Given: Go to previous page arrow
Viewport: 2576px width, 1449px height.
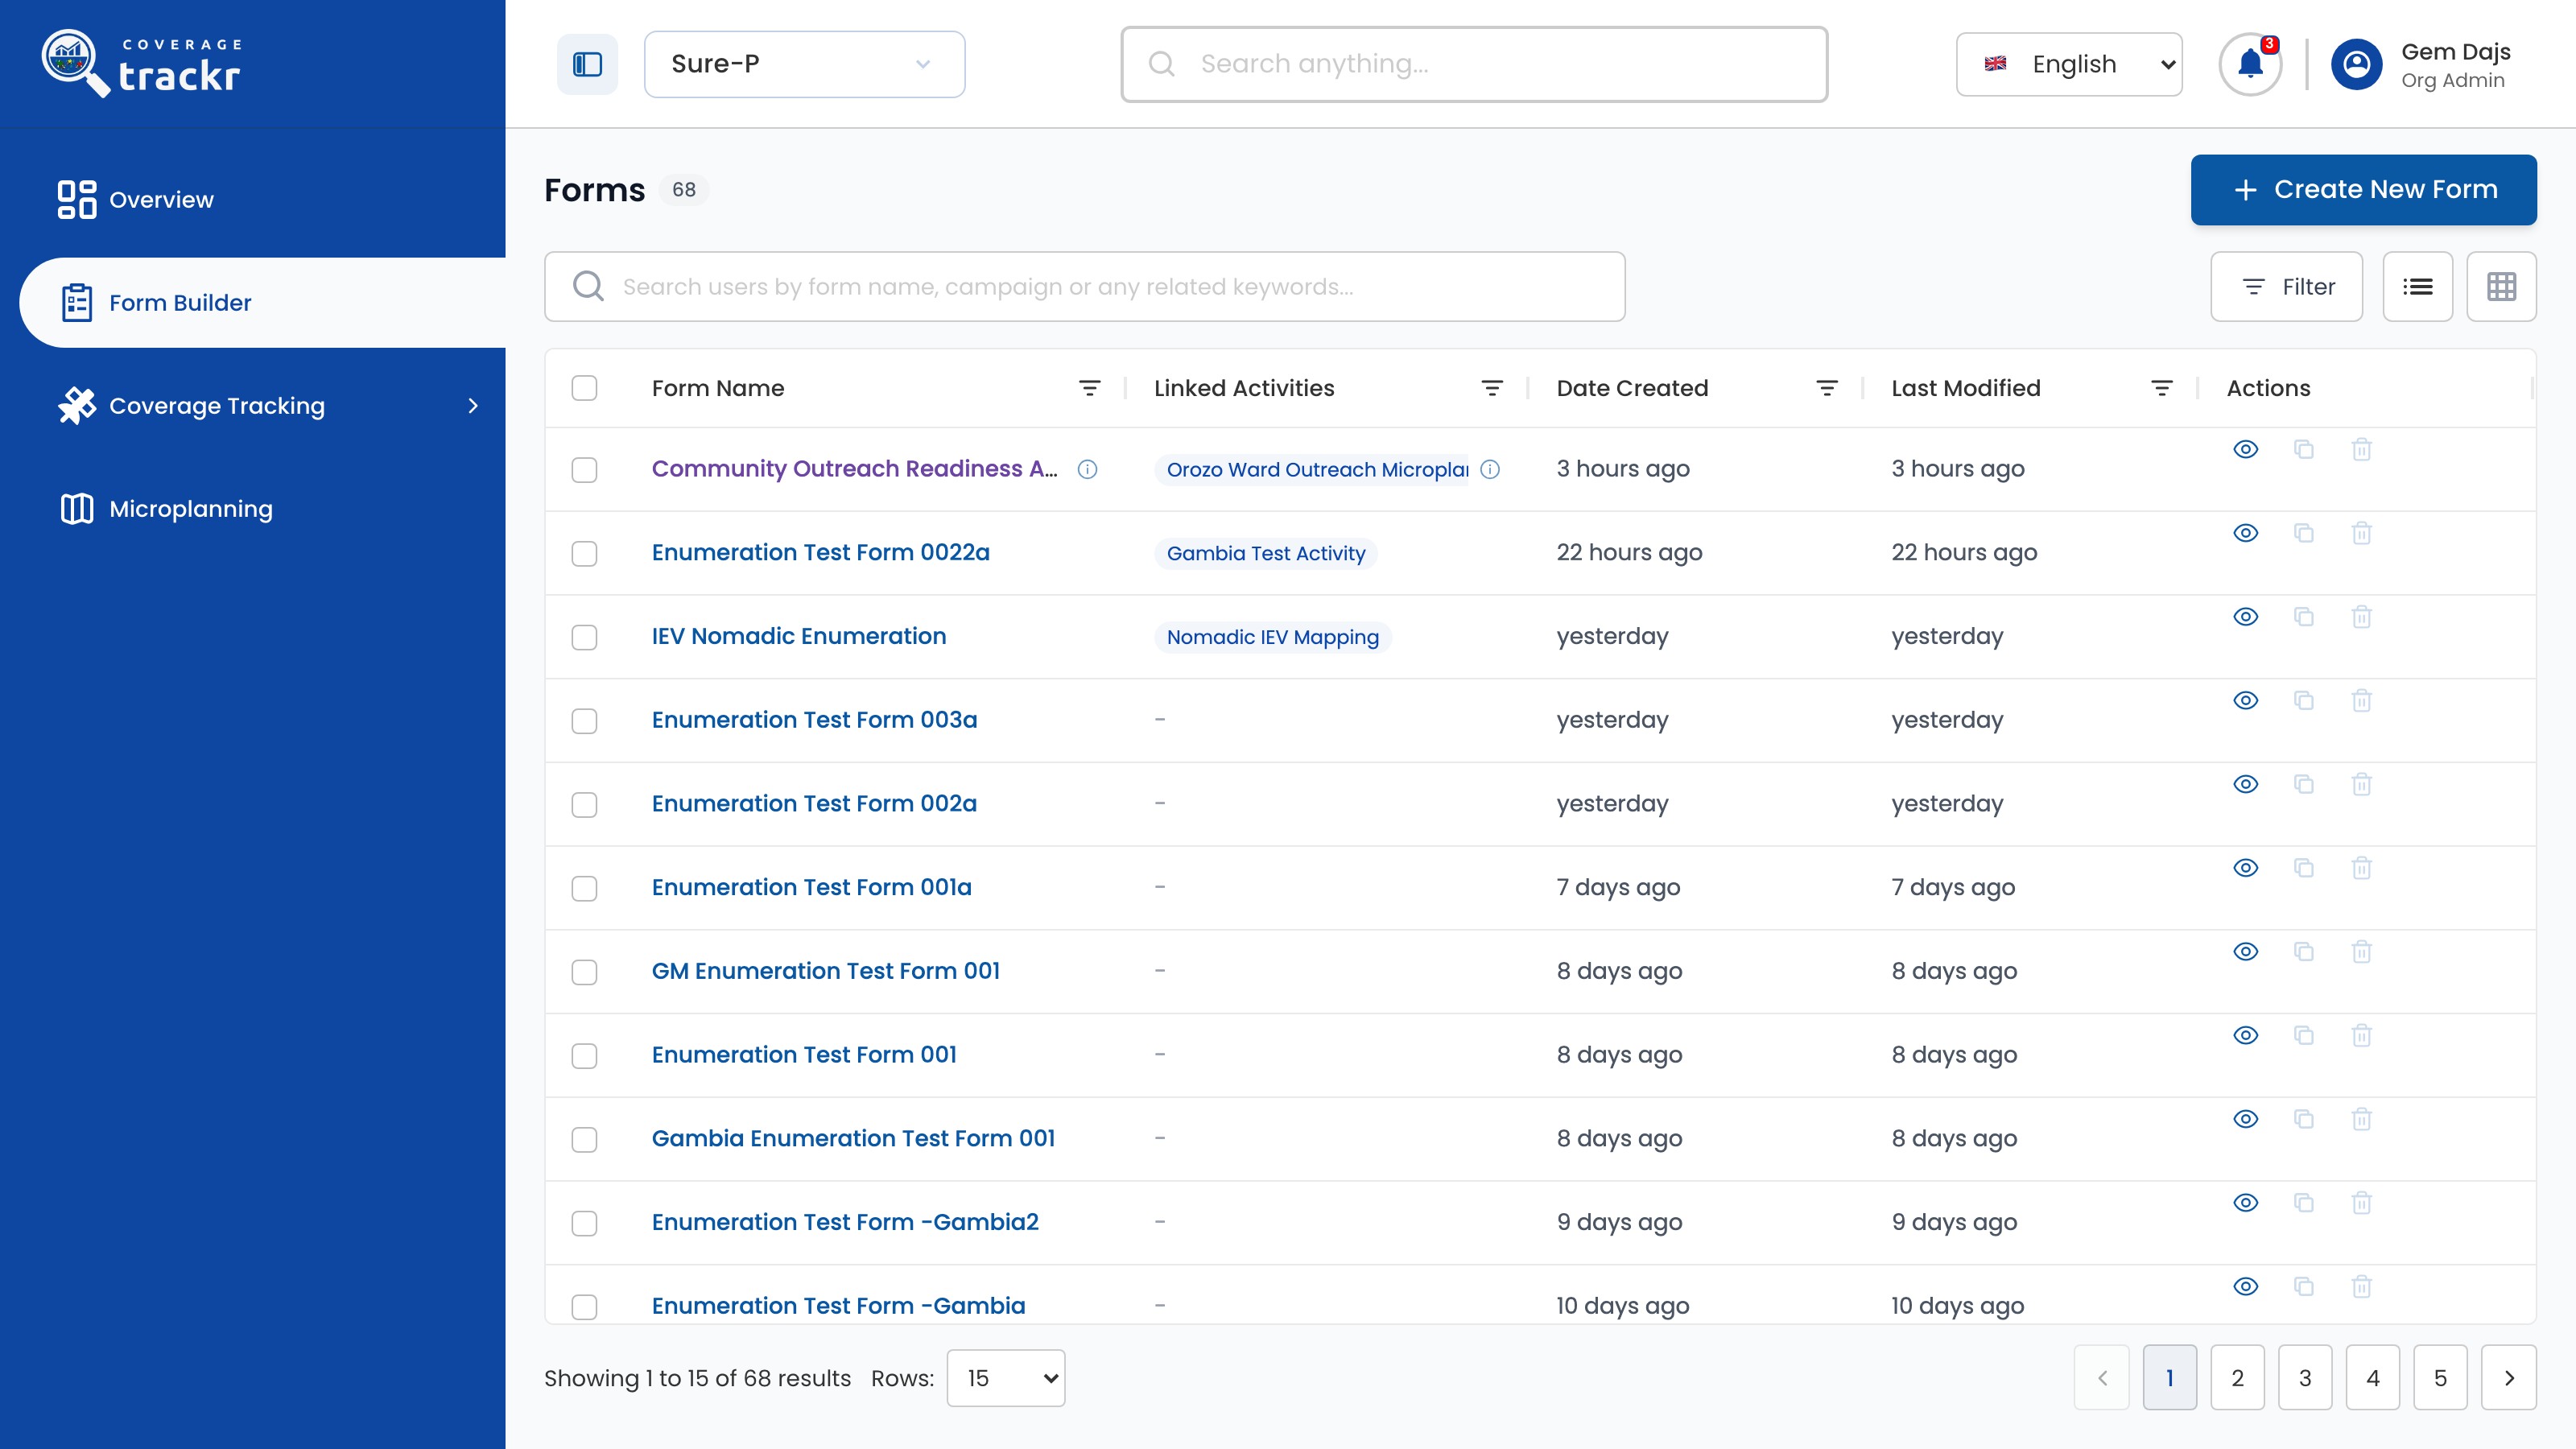Looking at the screenshot, I should 2102,1378.
